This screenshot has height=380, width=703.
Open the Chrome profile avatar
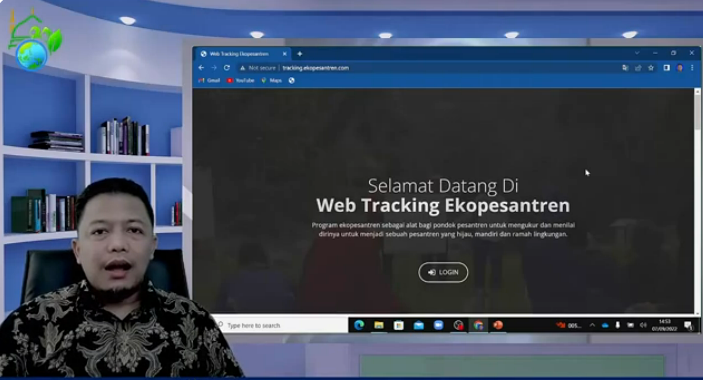(680, 68)
